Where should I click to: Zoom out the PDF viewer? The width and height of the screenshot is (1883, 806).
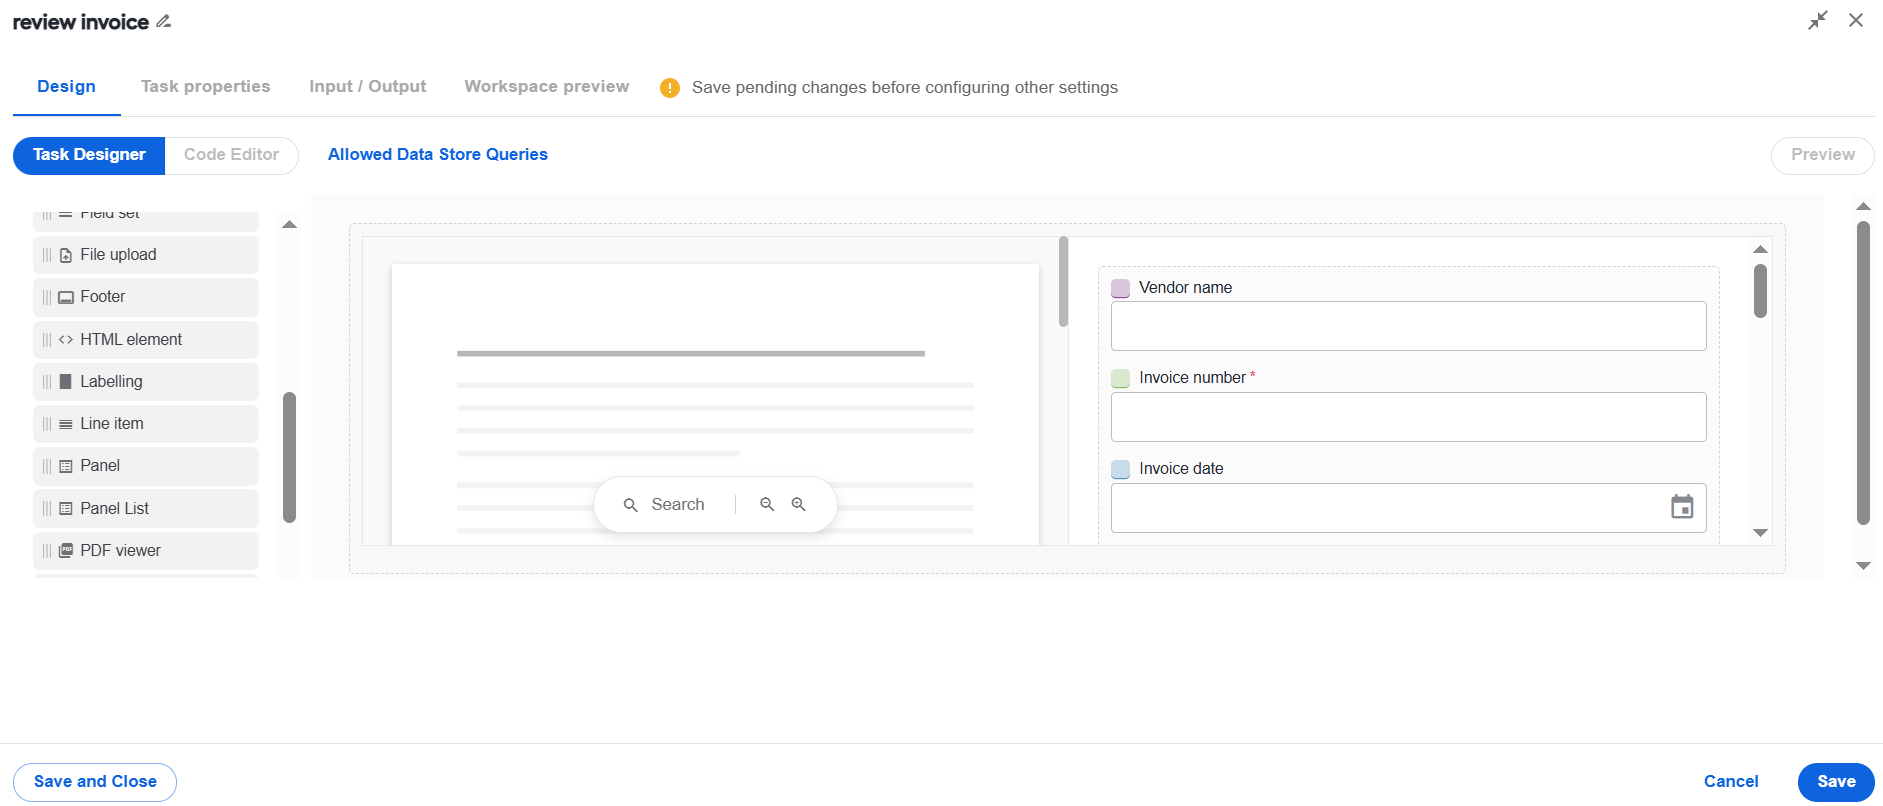tap(767, 504)
